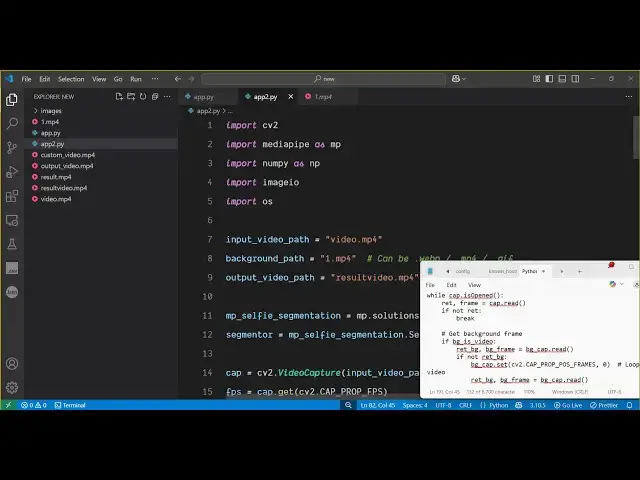Switch to Notepad config tab
Screen dimensions: 640x480
tap(462, 271)
